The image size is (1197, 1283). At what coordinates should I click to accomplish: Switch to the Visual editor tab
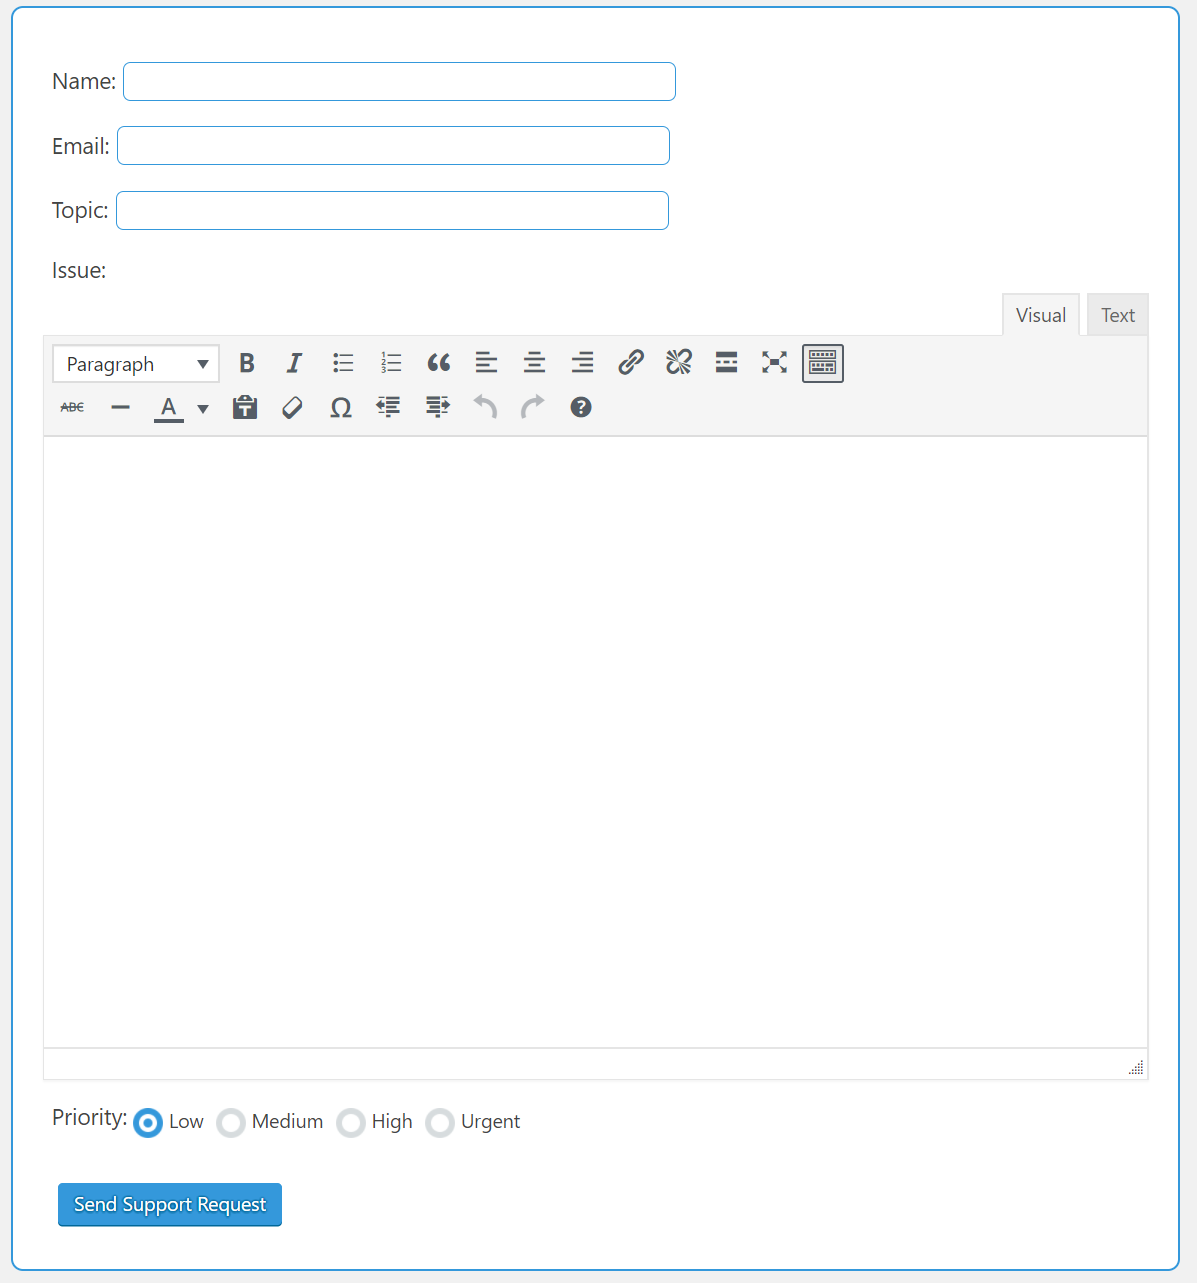1040,315
